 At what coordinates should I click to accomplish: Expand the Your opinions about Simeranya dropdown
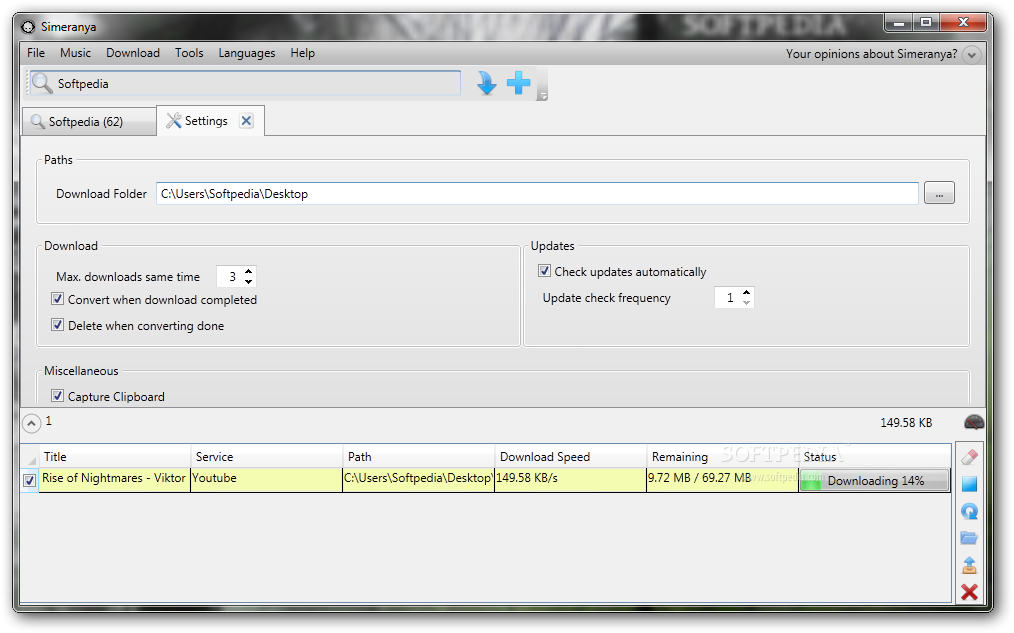pos(971,55)
